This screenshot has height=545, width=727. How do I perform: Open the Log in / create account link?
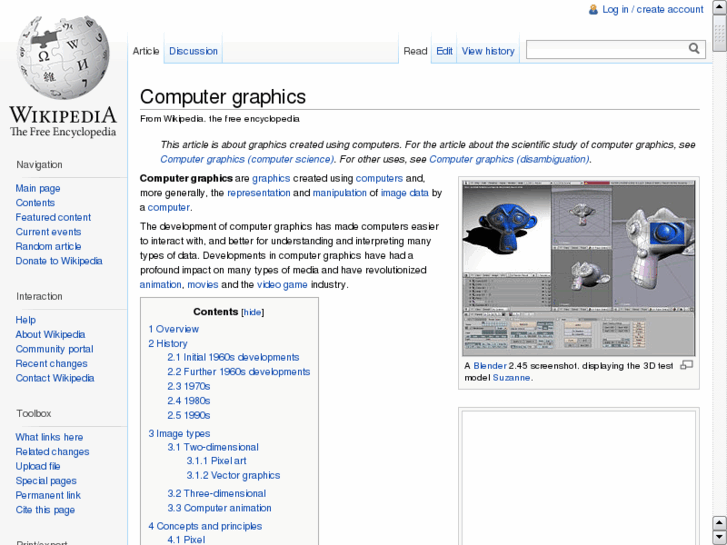tap(652, 9)
